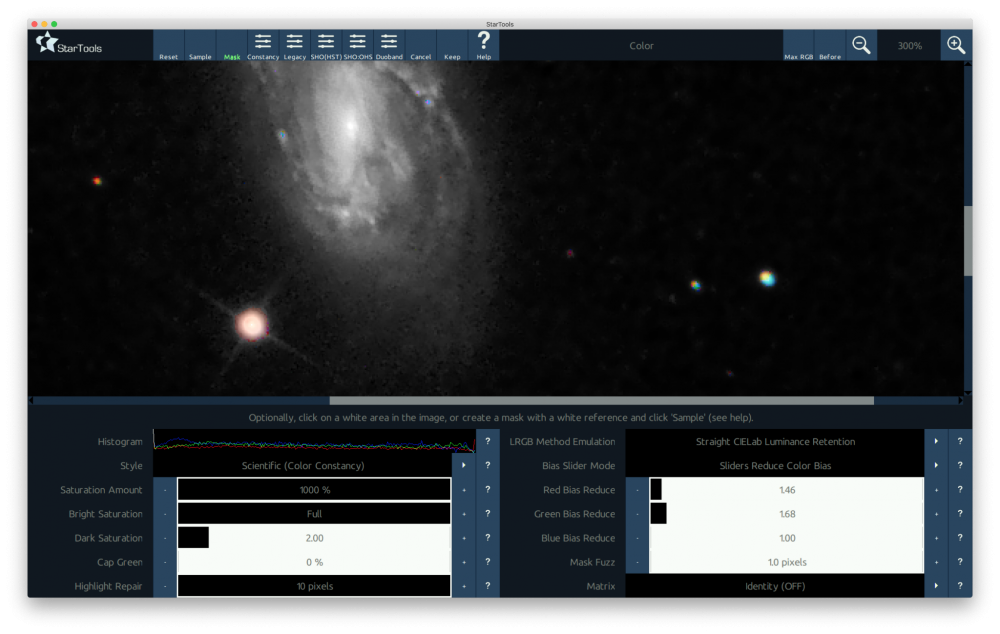Click the horizontal image scrollbar thumb
1000x634 pixels.
[601, 401]
